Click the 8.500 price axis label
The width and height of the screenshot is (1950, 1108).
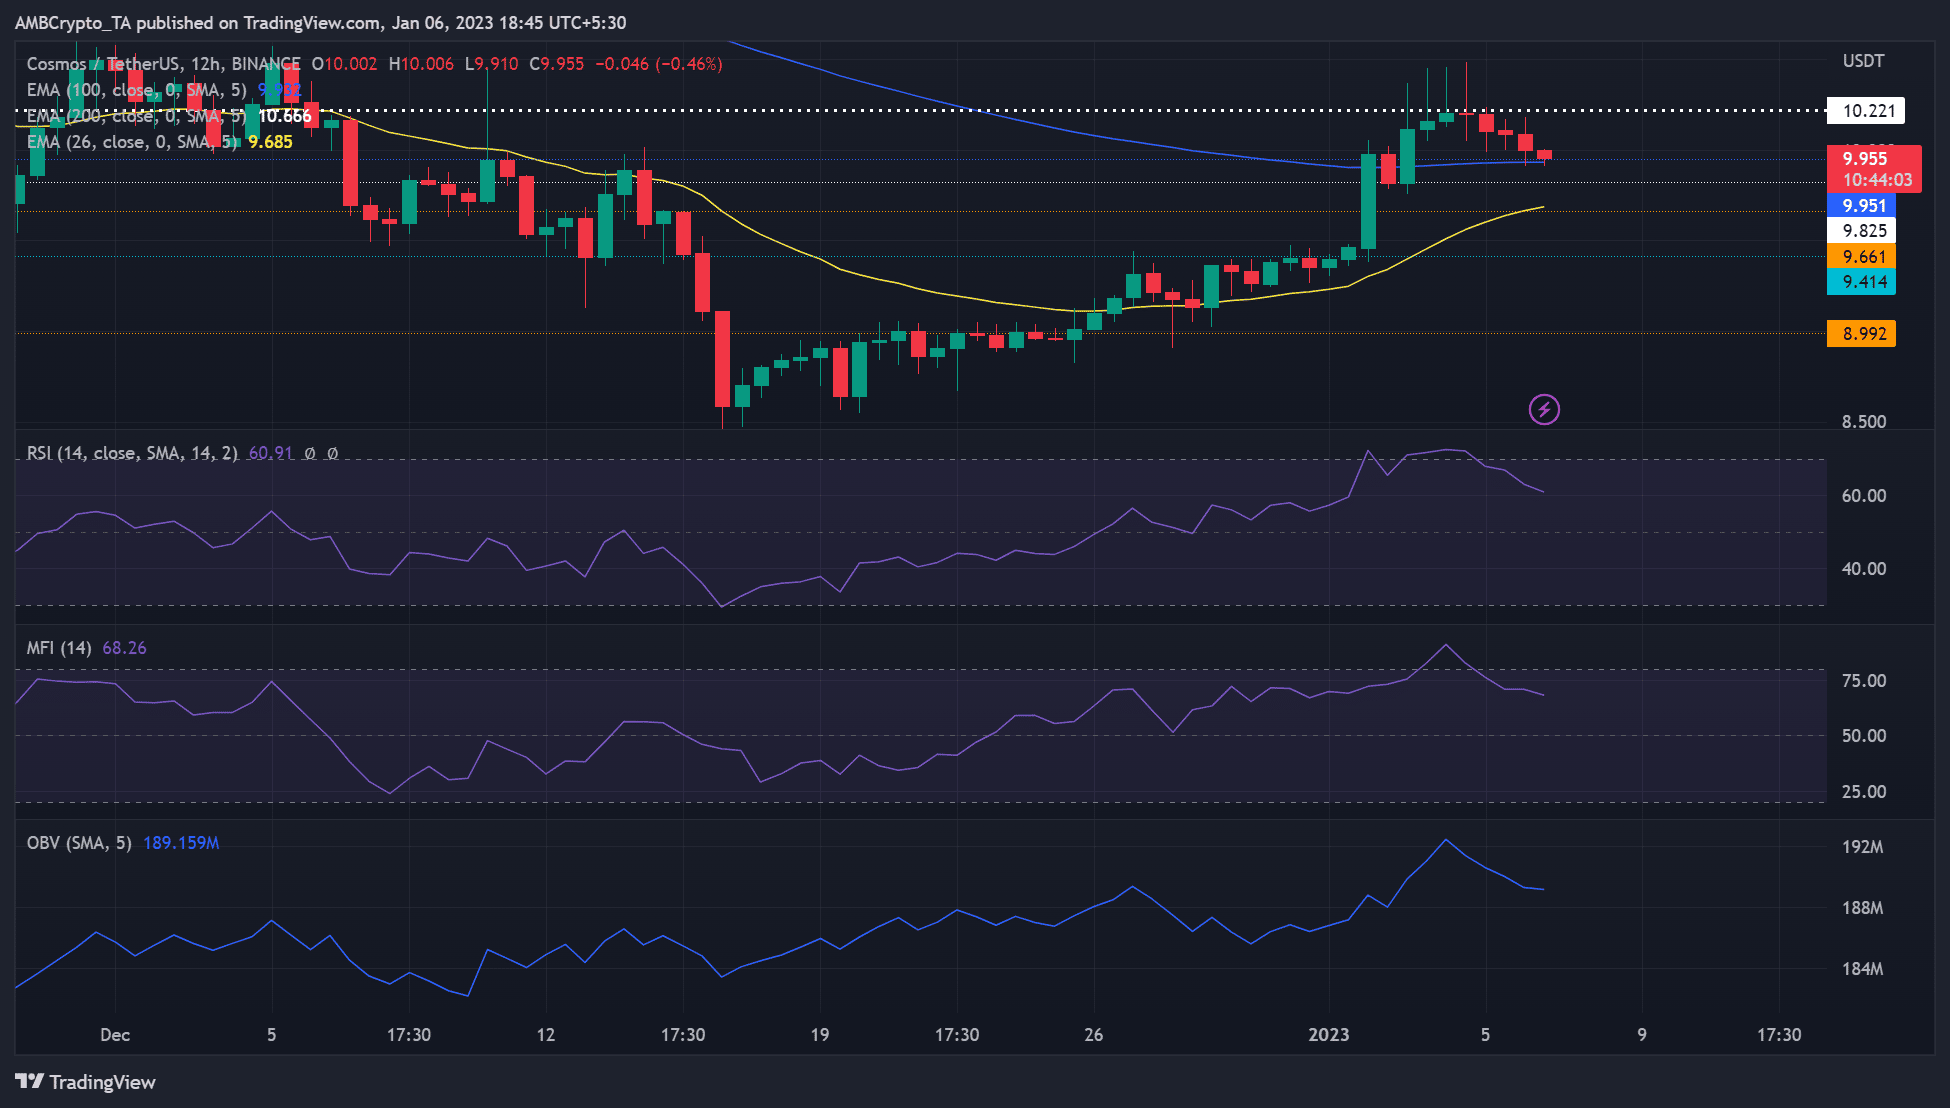(x=1864, y=422)
